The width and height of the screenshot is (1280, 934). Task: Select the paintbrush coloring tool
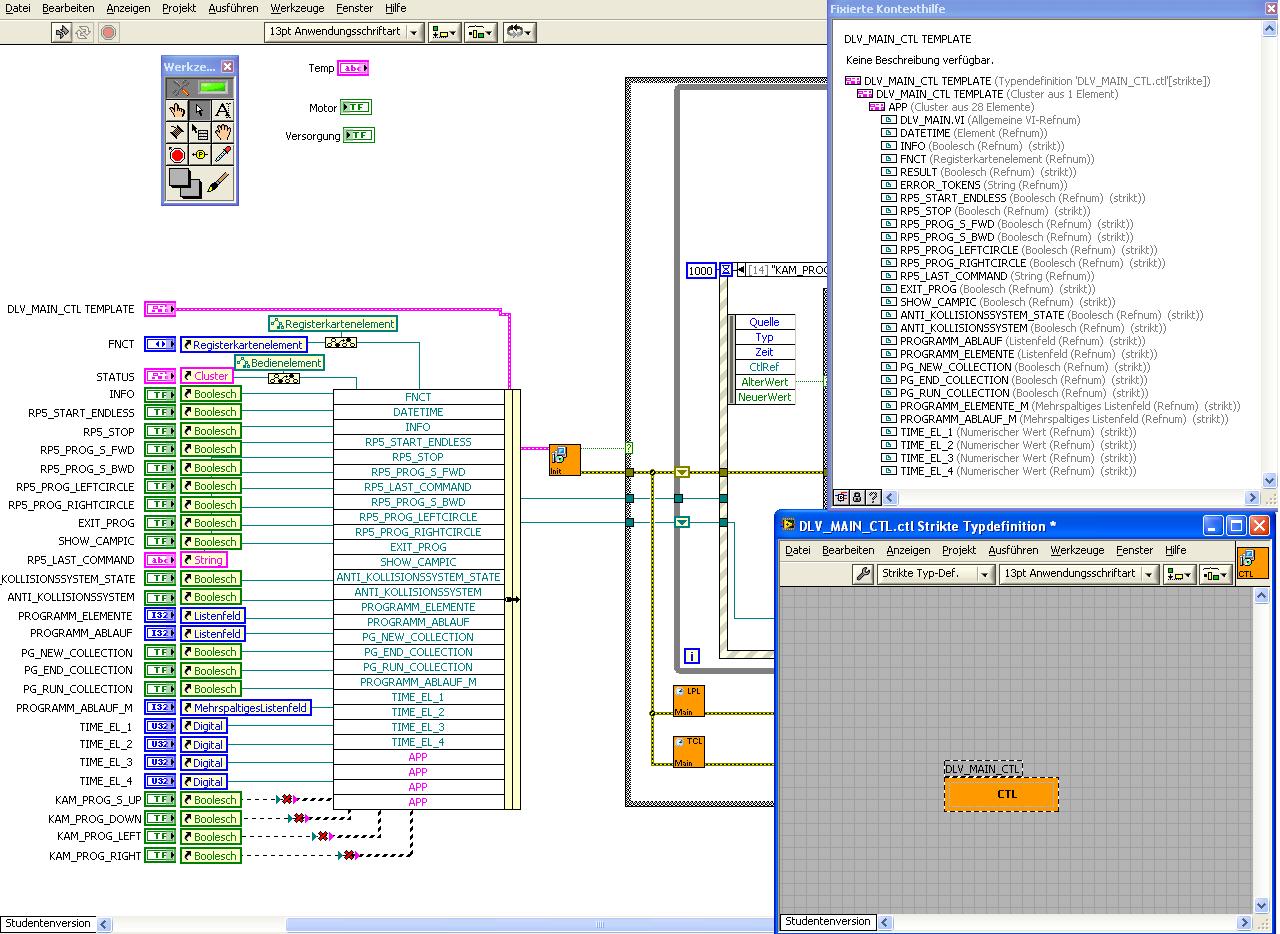tap(219, 183)
